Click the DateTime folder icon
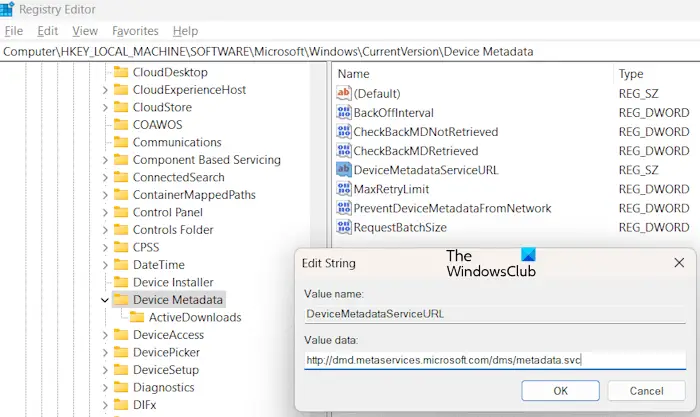Screen dimensions: 700x417 pyautogui.click(x=121, y=265)
